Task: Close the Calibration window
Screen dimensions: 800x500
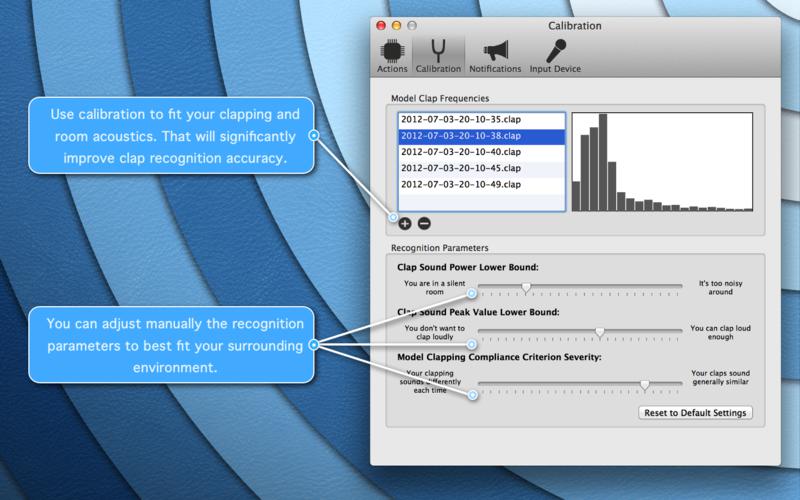Action: coord(383,23)
